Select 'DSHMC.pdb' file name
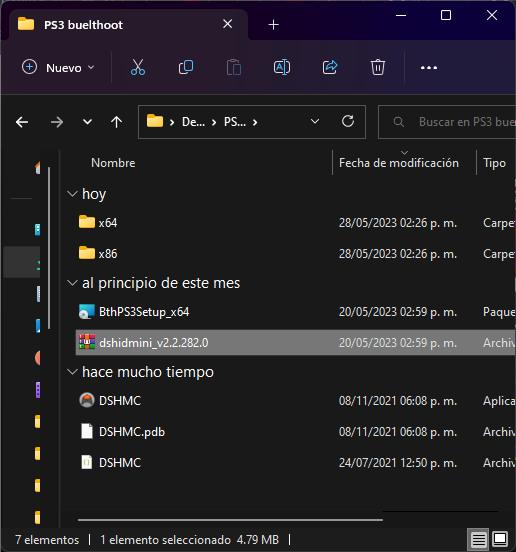The height and width of the screenshot is (552, 516). click(132, 432)
